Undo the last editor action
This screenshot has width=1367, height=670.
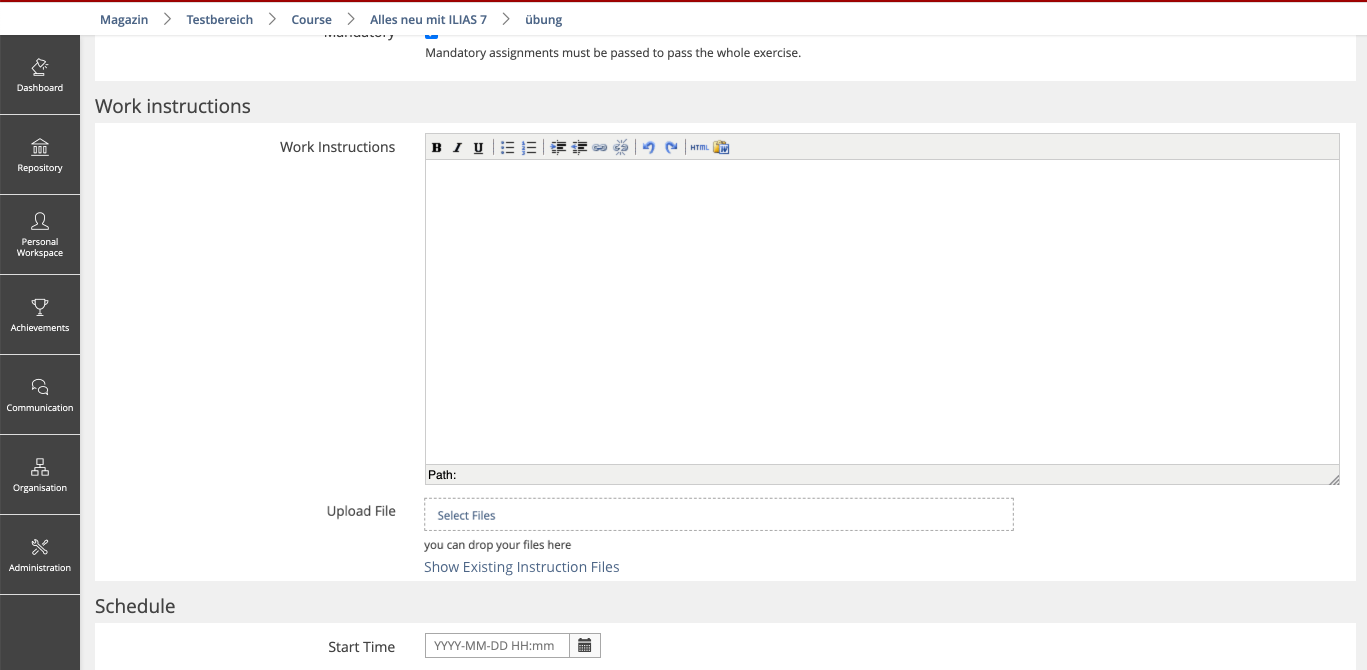(649, 148)
